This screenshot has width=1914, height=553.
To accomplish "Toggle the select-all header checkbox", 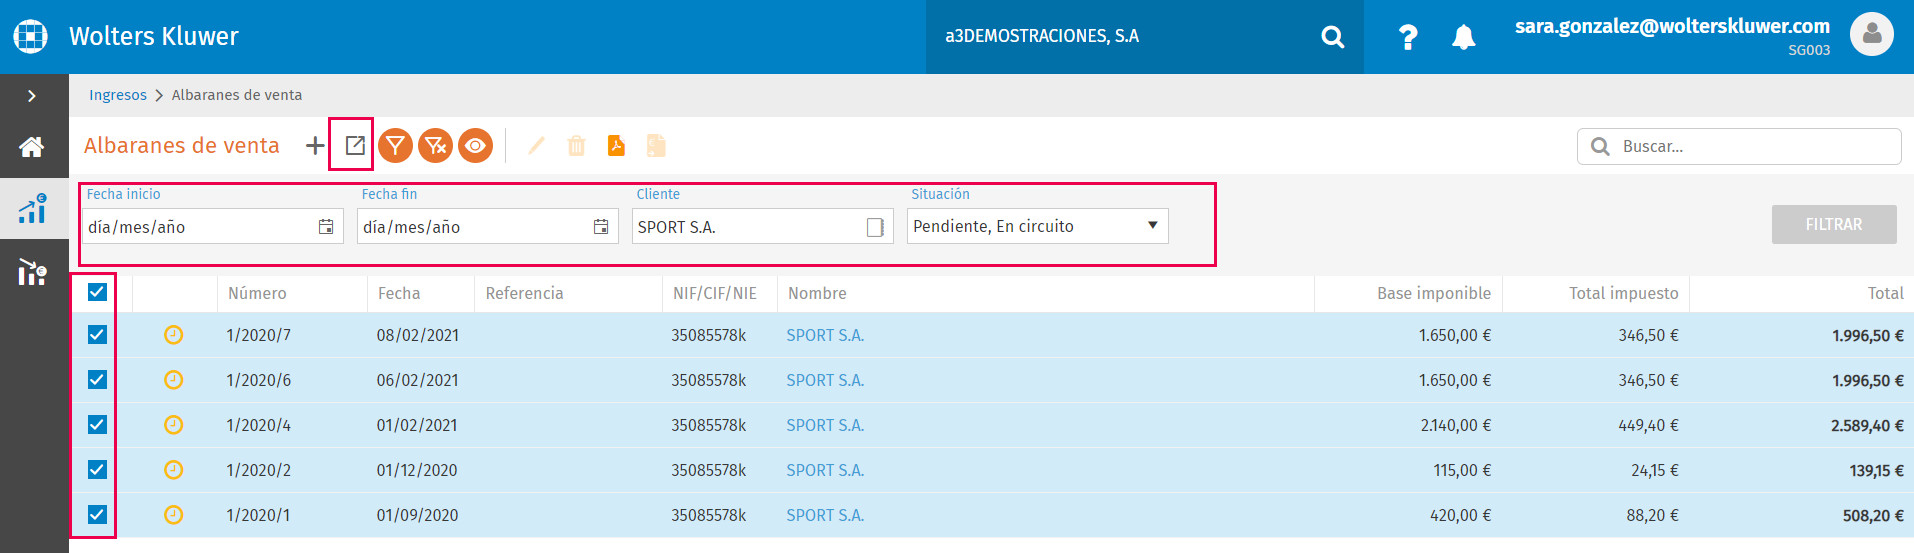I will [x=97, y=292].
